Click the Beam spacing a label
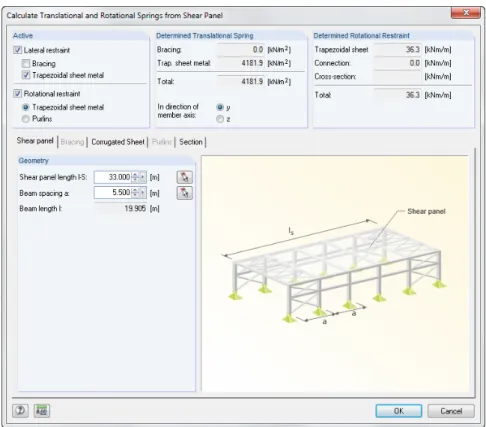486x427 pixels. tap(44, 193)
